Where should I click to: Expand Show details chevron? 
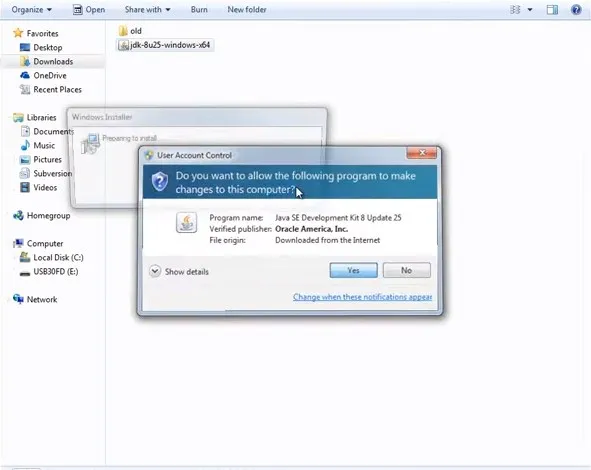click(x=155, y=271)
